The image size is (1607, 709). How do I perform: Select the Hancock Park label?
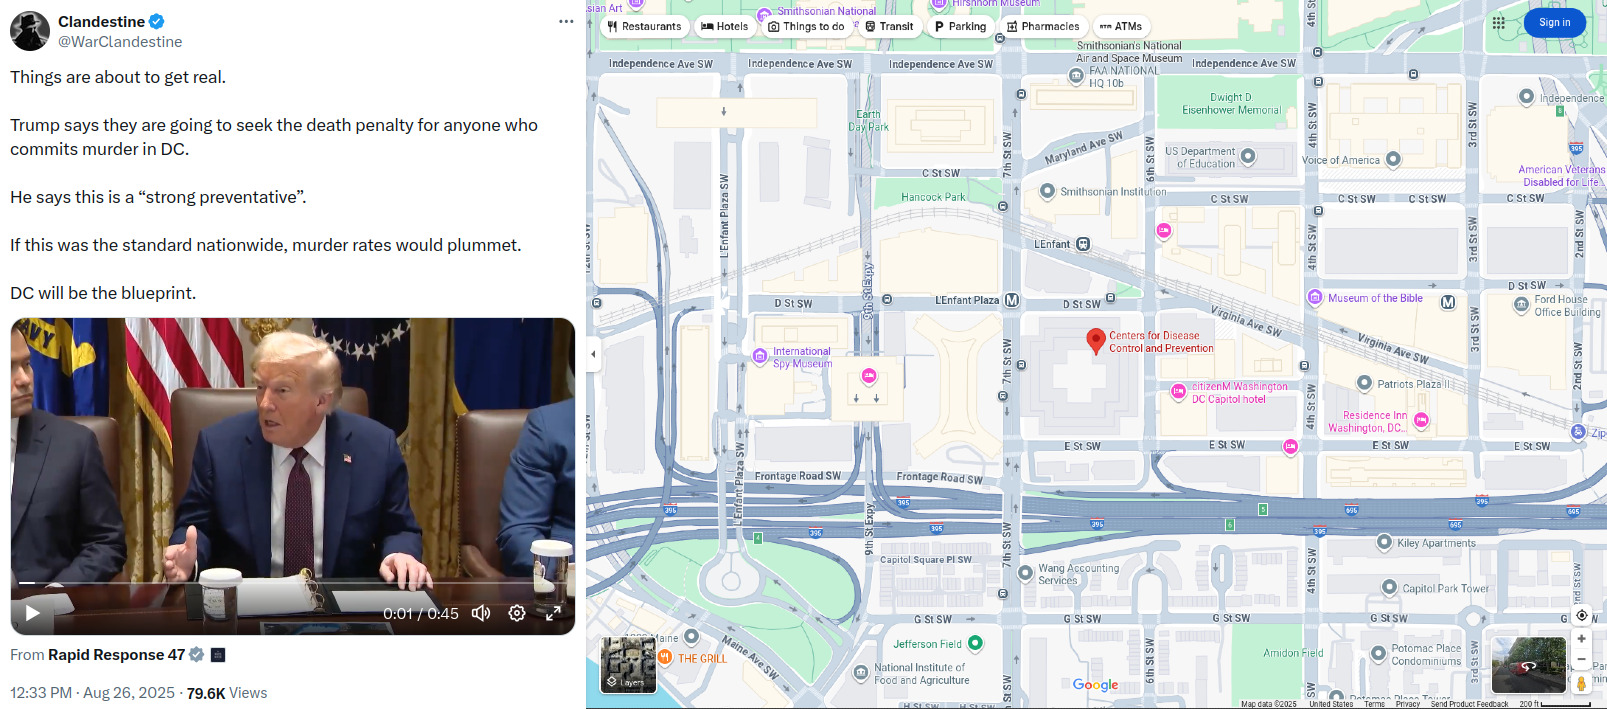933,197
